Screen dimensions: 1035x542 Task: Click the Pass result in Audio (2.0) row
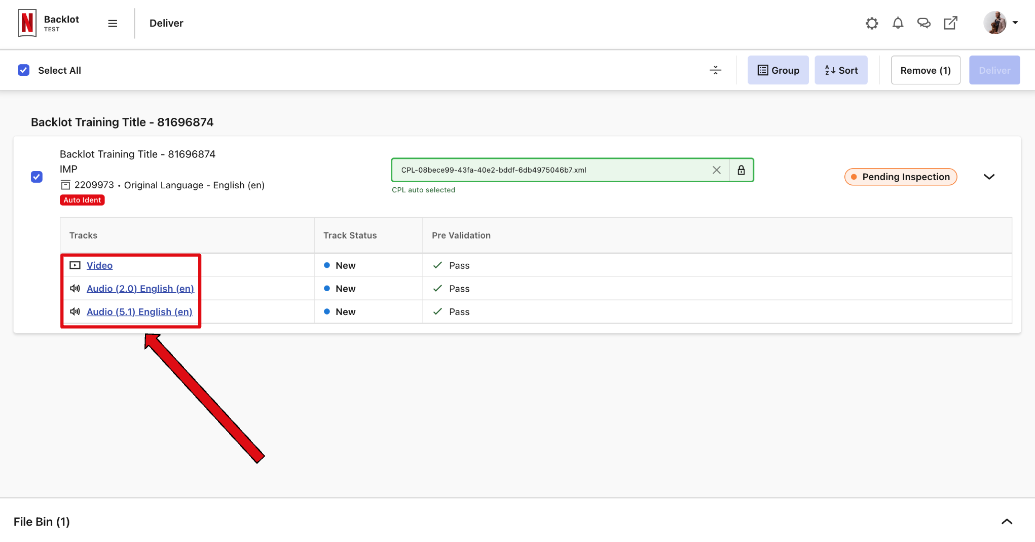pos(451,288)
